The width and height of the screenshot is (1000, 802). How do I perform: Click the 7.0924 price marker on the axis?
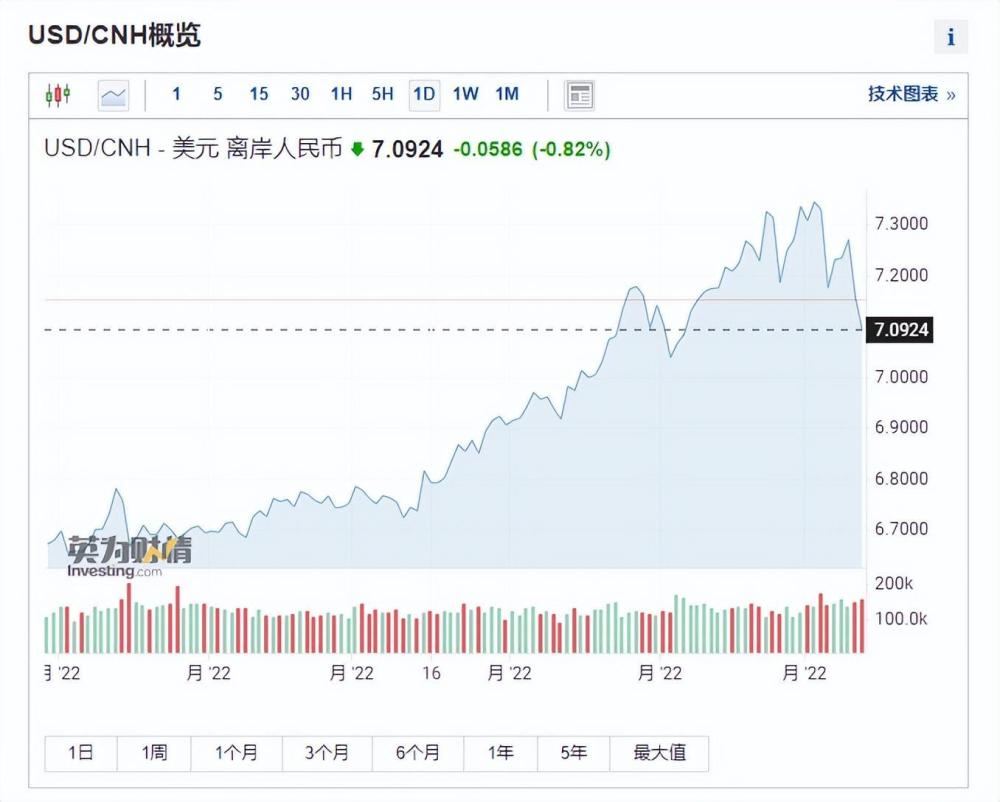(901, 328)
